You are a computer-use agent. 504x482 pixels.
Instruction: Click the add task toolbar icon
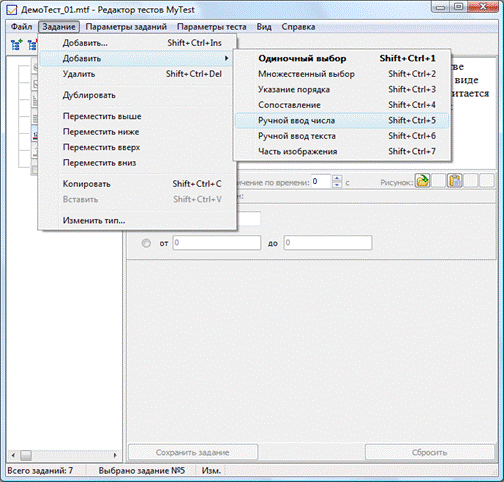pos(16,44)
